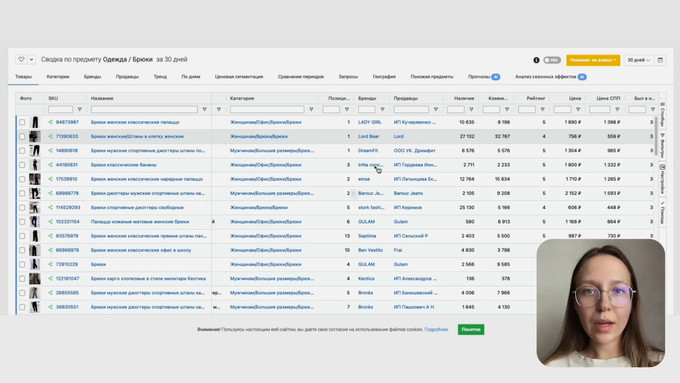Click the filter funnel under Рейтинг column
The width and height of the screenshot is (680, 383).
tap(542, 109)
